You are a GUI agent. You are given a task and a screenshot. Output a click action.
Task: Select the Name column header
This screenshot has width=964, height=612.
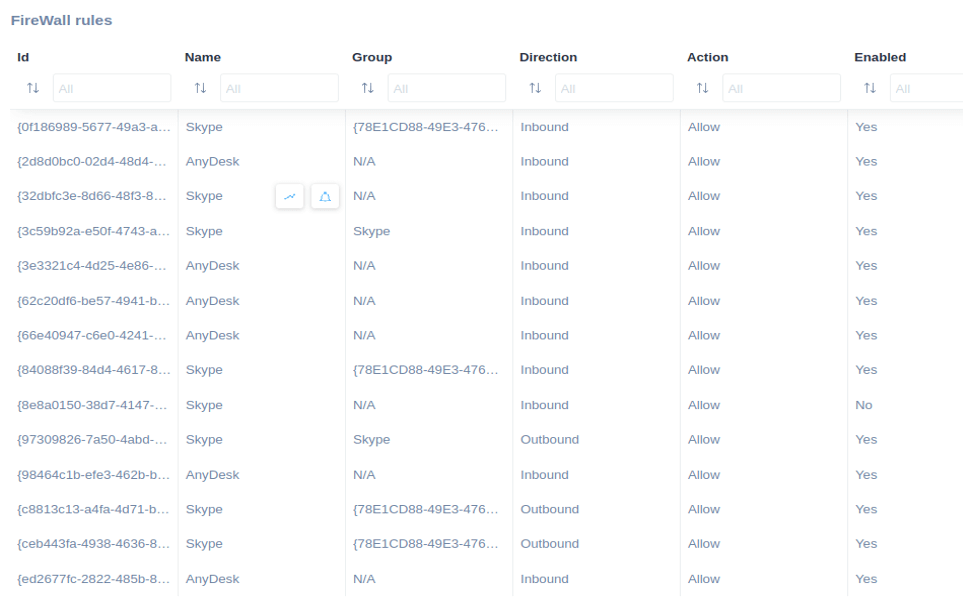coord(203,57)
